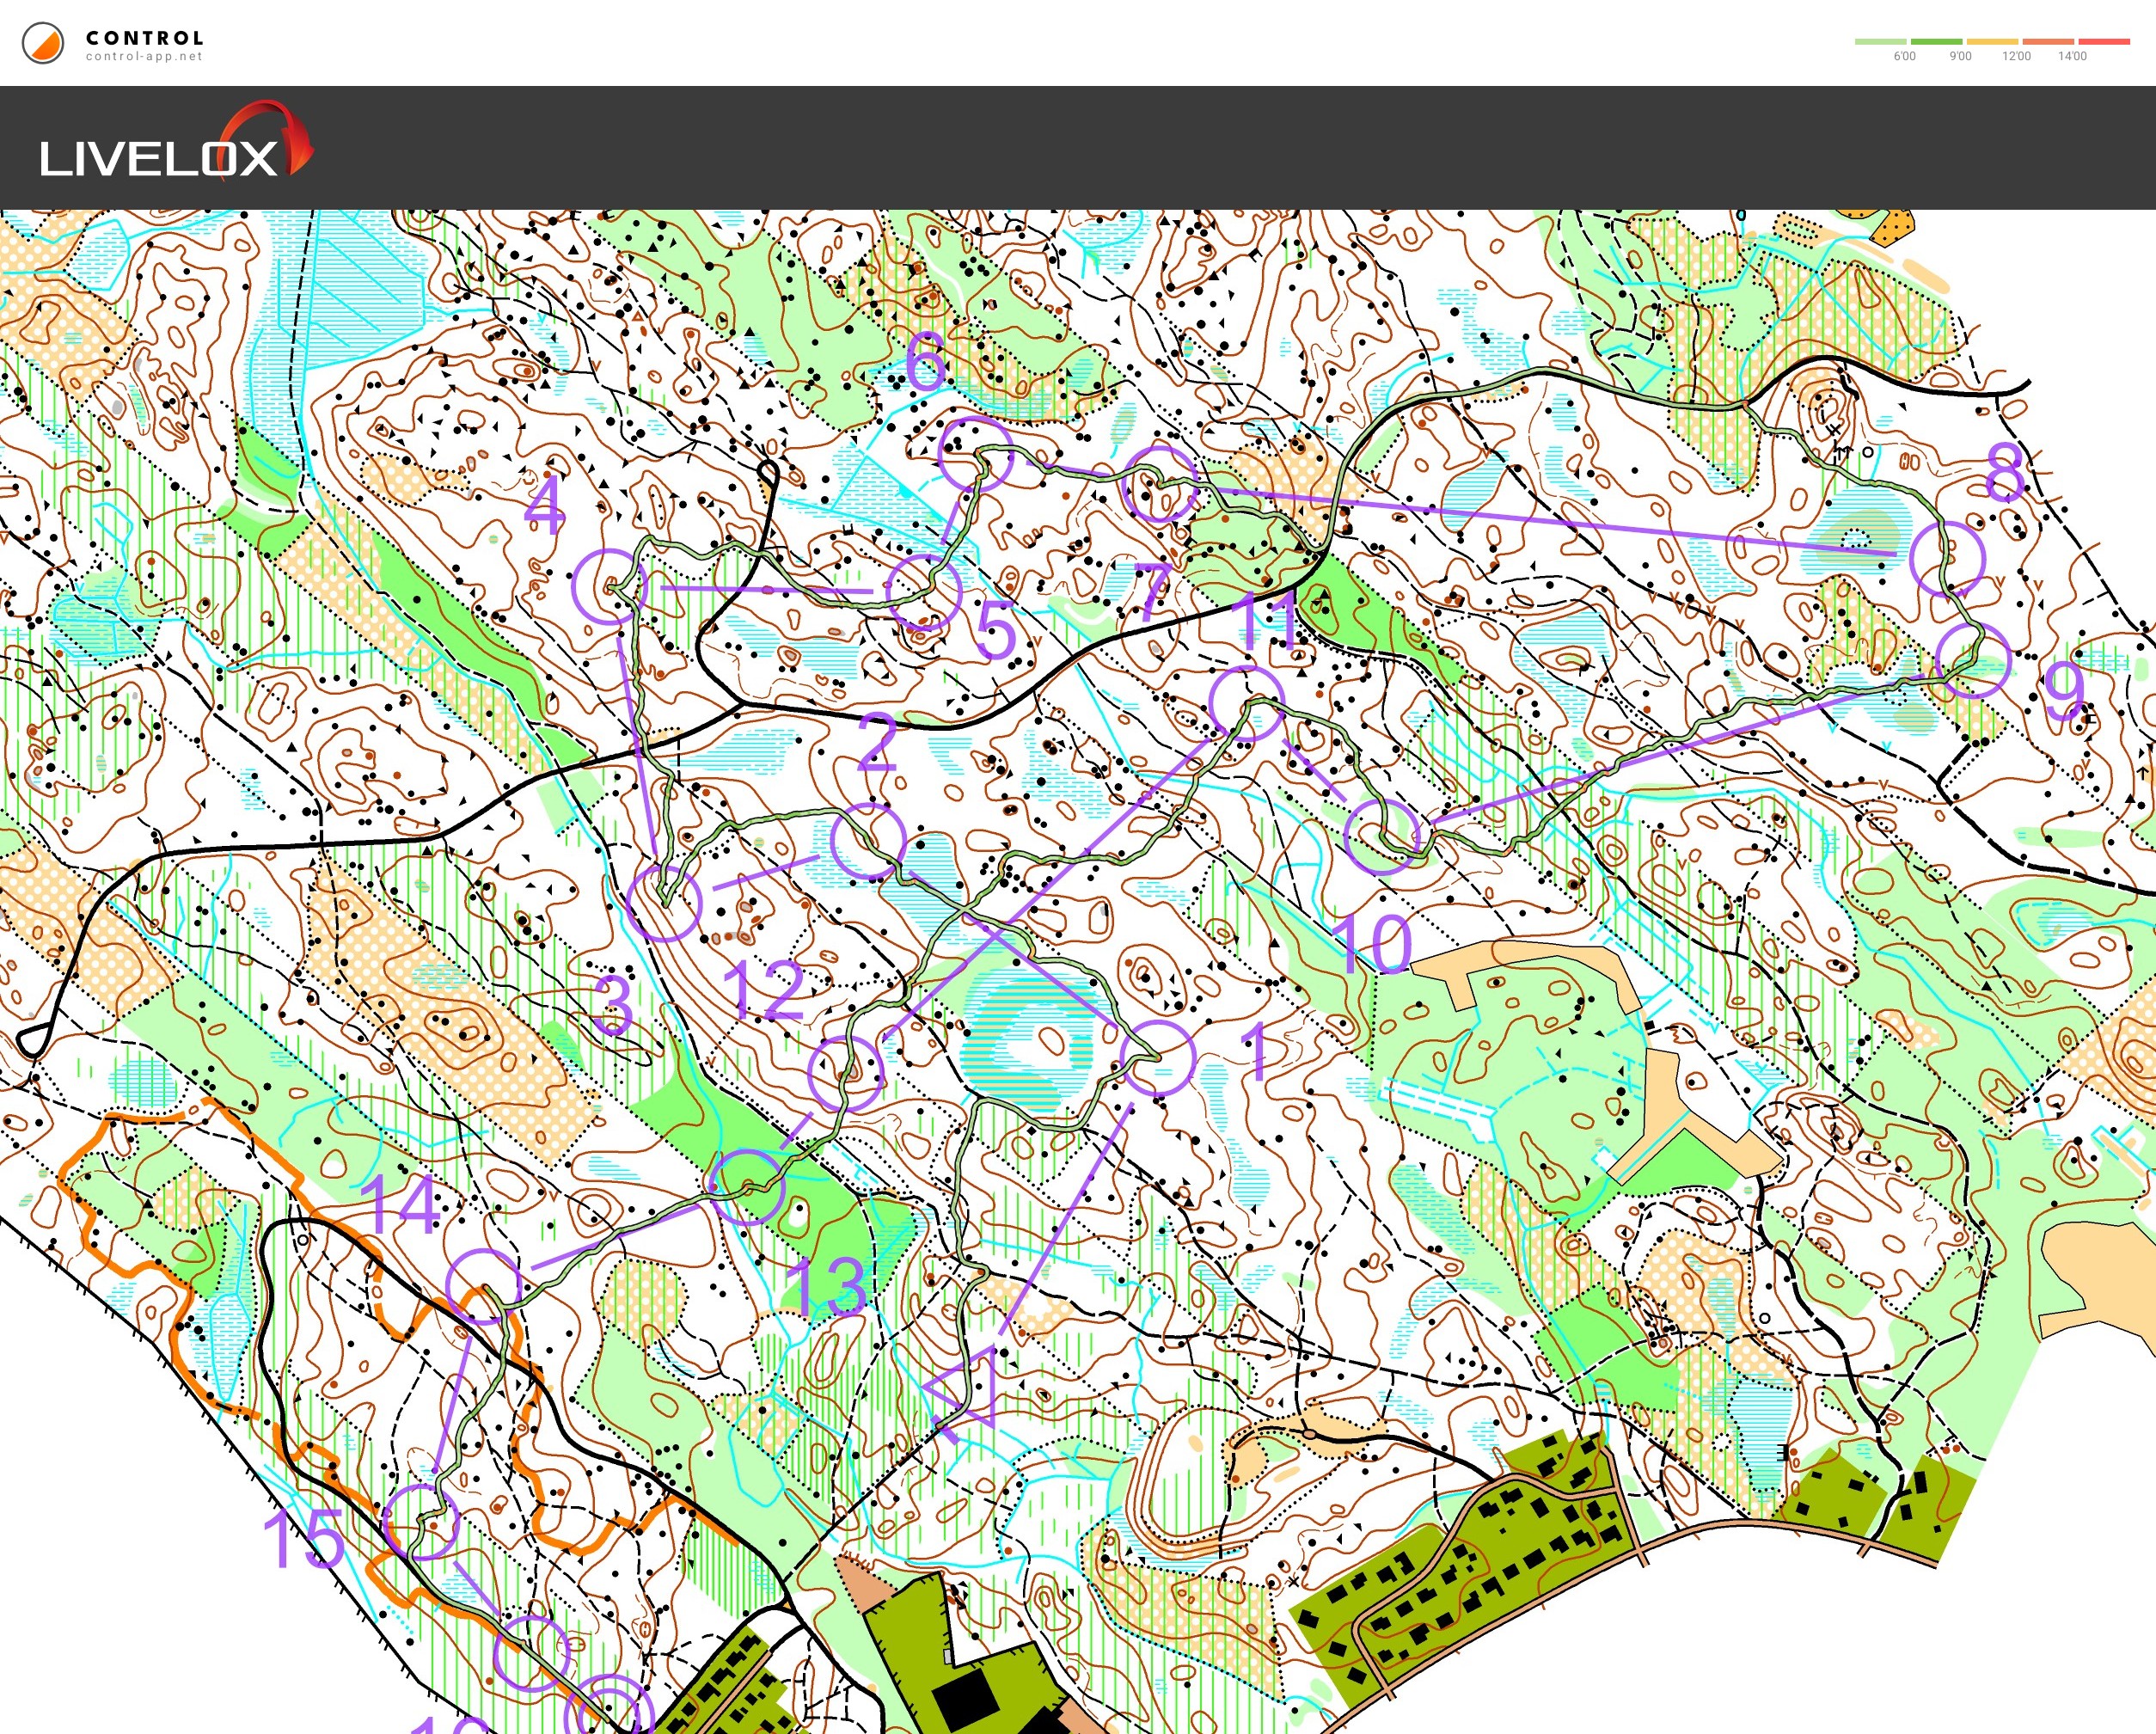
Task: Click the CONTROL title text
Action: click(x=145, y=38)
